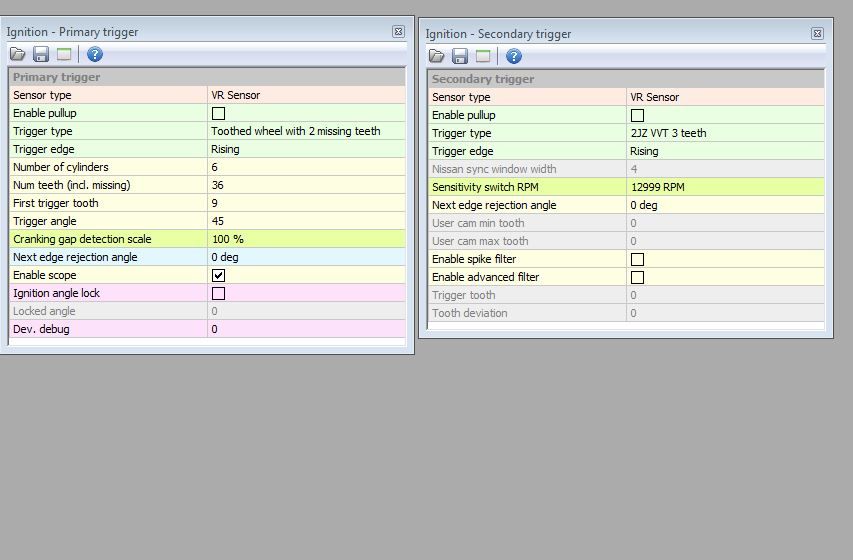The image size is (853, 560).
Task: Click open file icon in Secondary trigger toolbar
Action: coord(437,56)
